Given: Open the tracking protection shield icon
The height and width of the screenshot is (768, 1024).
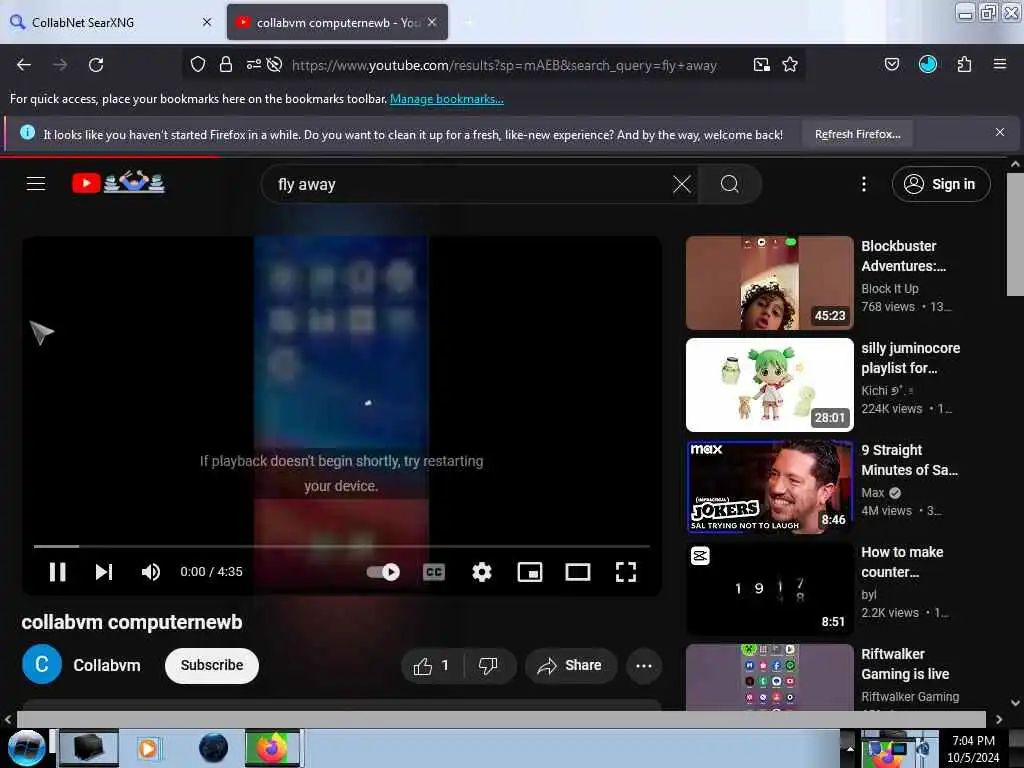Looking at the screenshot, I should pos(198,64).
